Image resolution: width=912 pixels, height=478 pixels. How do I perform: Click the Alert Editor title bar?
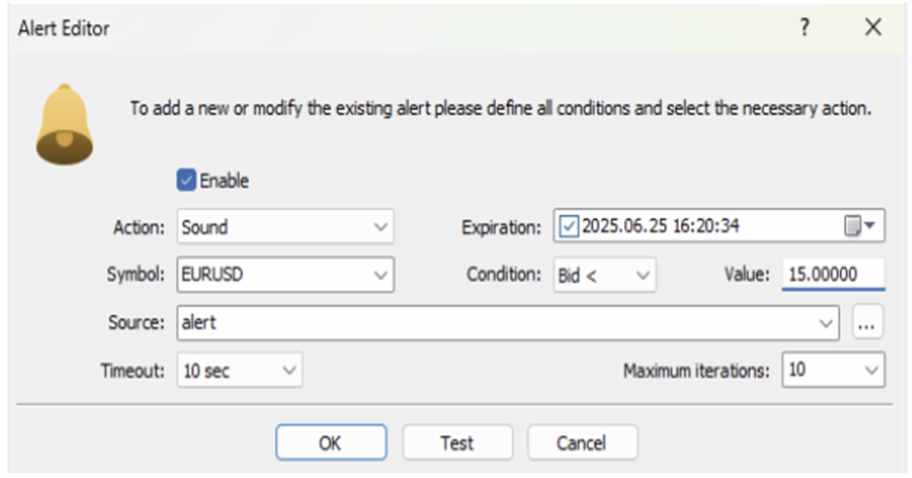tap(400, 28)
